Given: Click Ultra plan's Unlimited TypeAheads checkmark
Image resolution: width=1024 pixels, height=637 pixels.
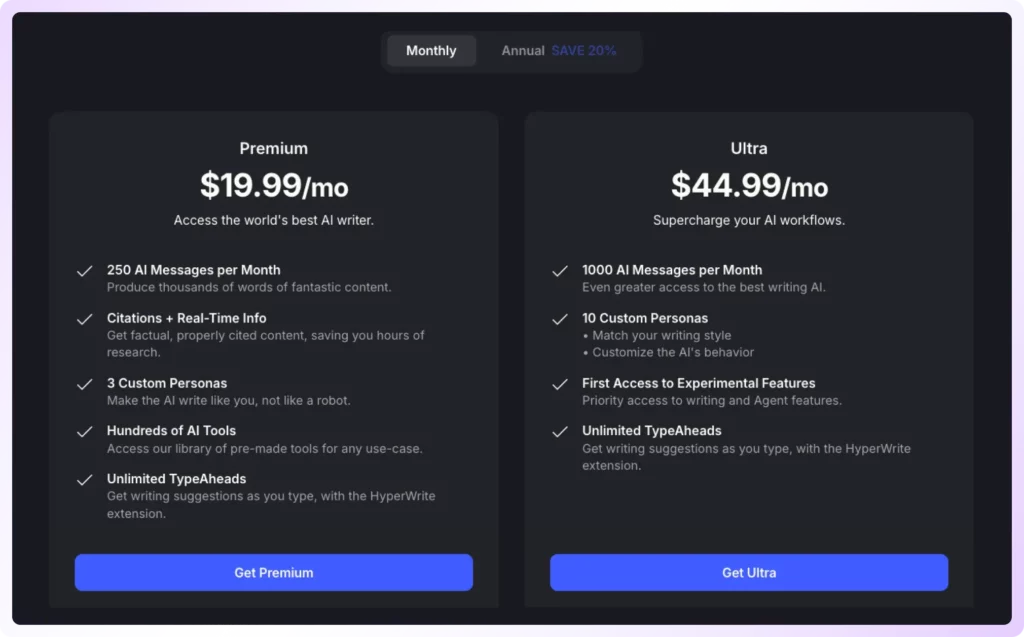Looking at the screenshot, I should (560, 432).
